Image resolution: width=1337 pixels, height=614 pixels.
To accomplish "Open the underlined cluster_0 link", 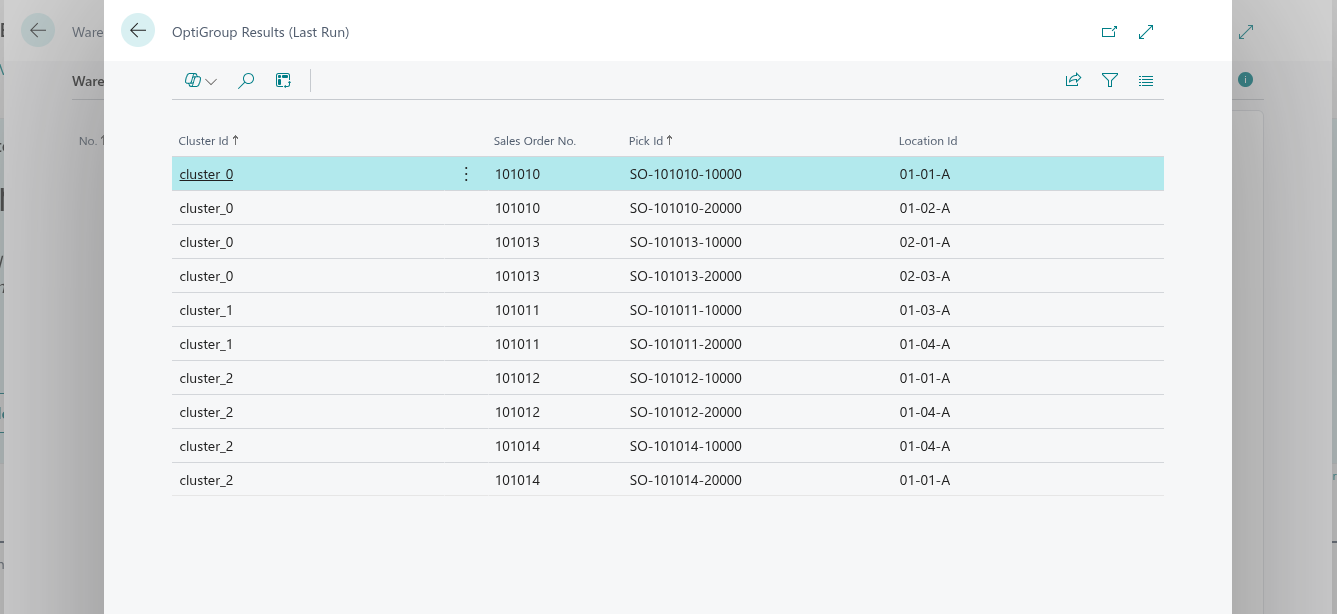I will click(206, 174).
